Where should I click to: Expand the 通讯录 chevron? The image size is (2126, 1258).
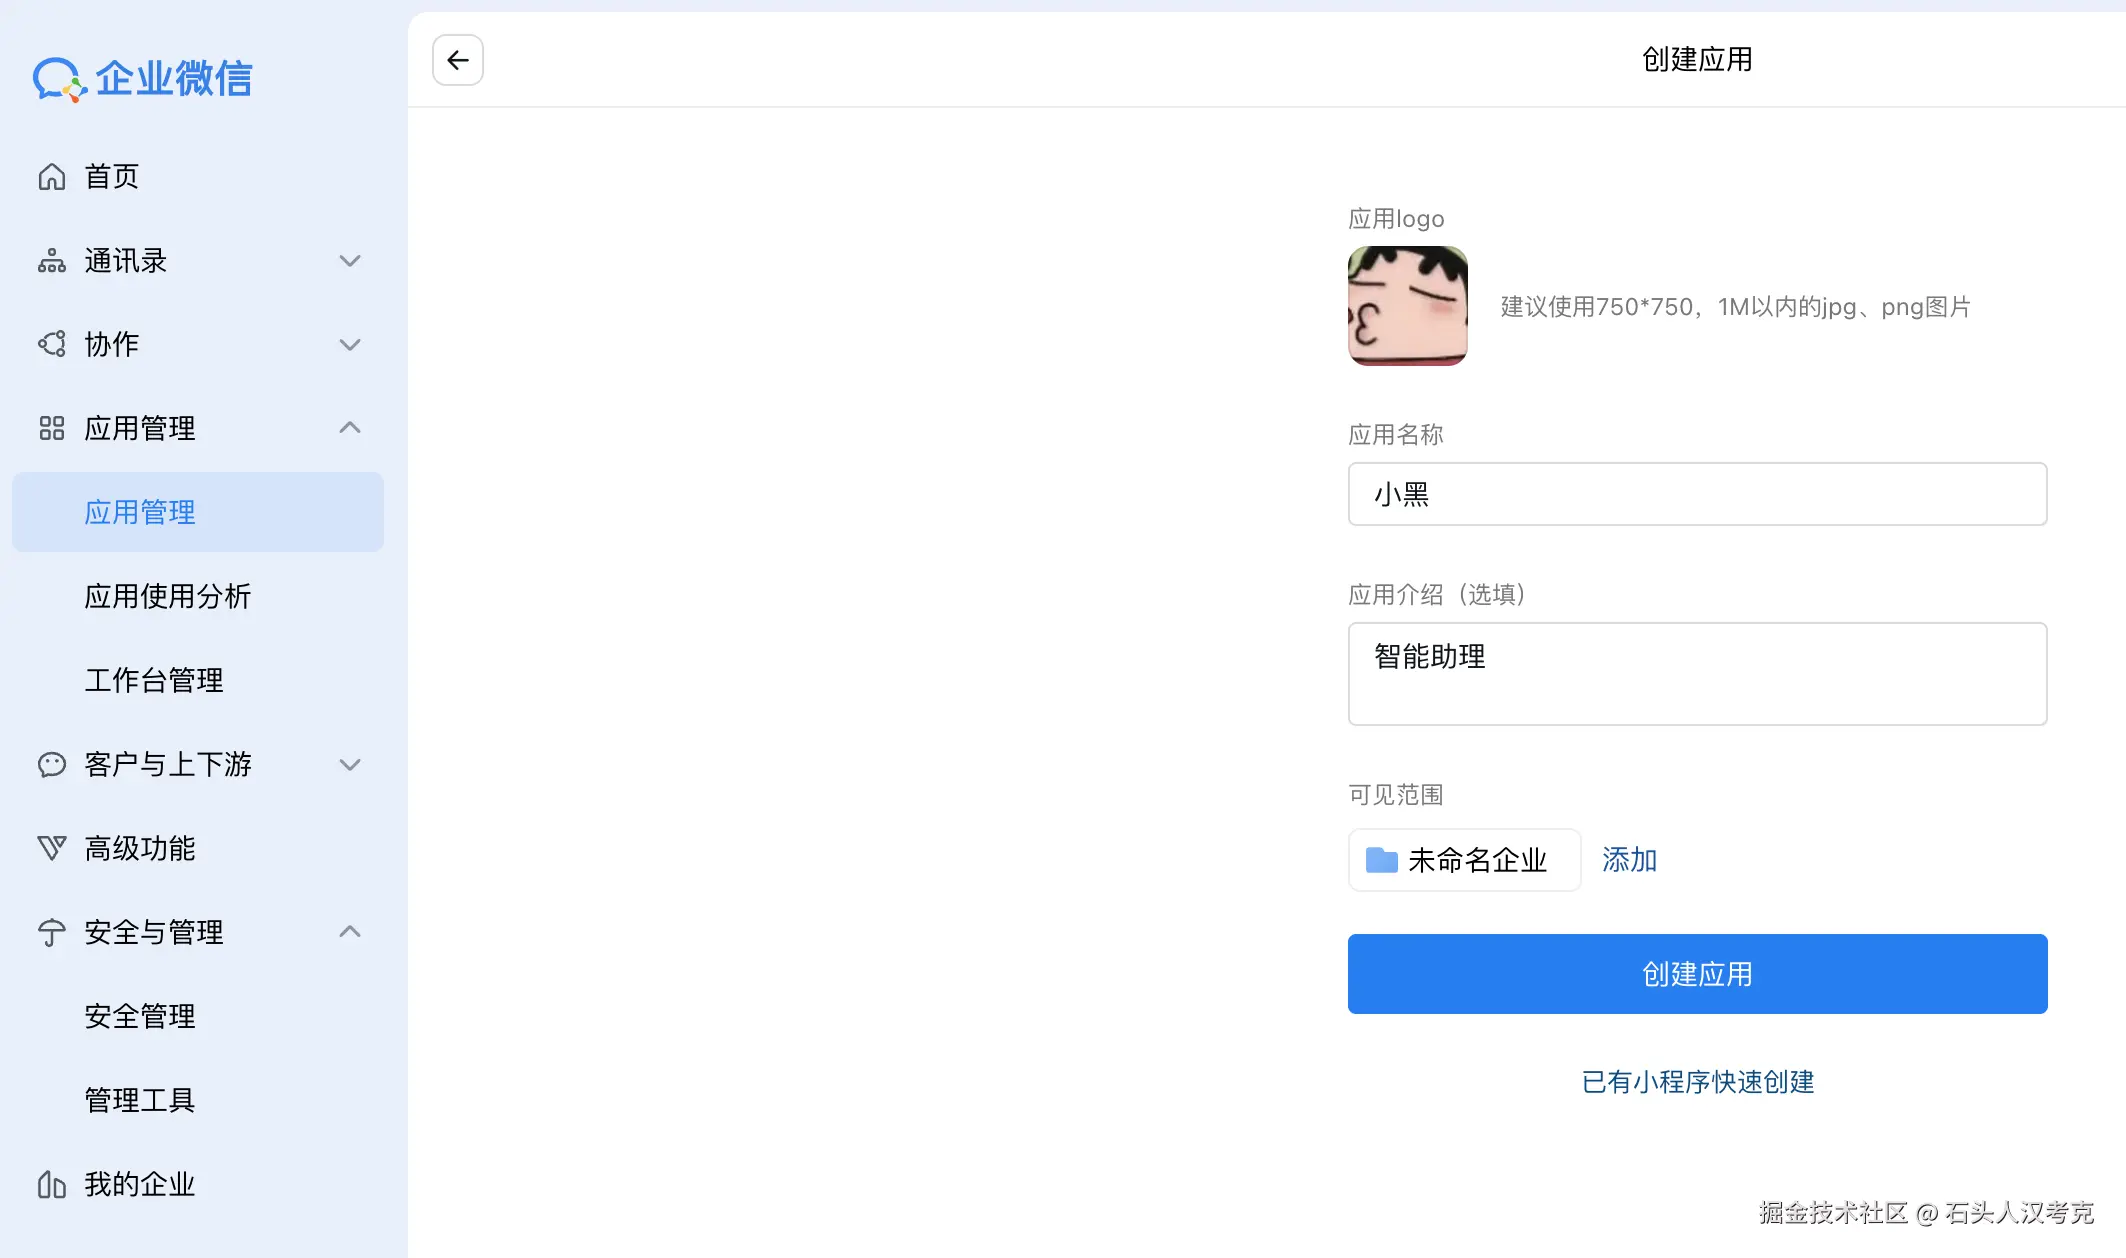[x=350, y=261]
